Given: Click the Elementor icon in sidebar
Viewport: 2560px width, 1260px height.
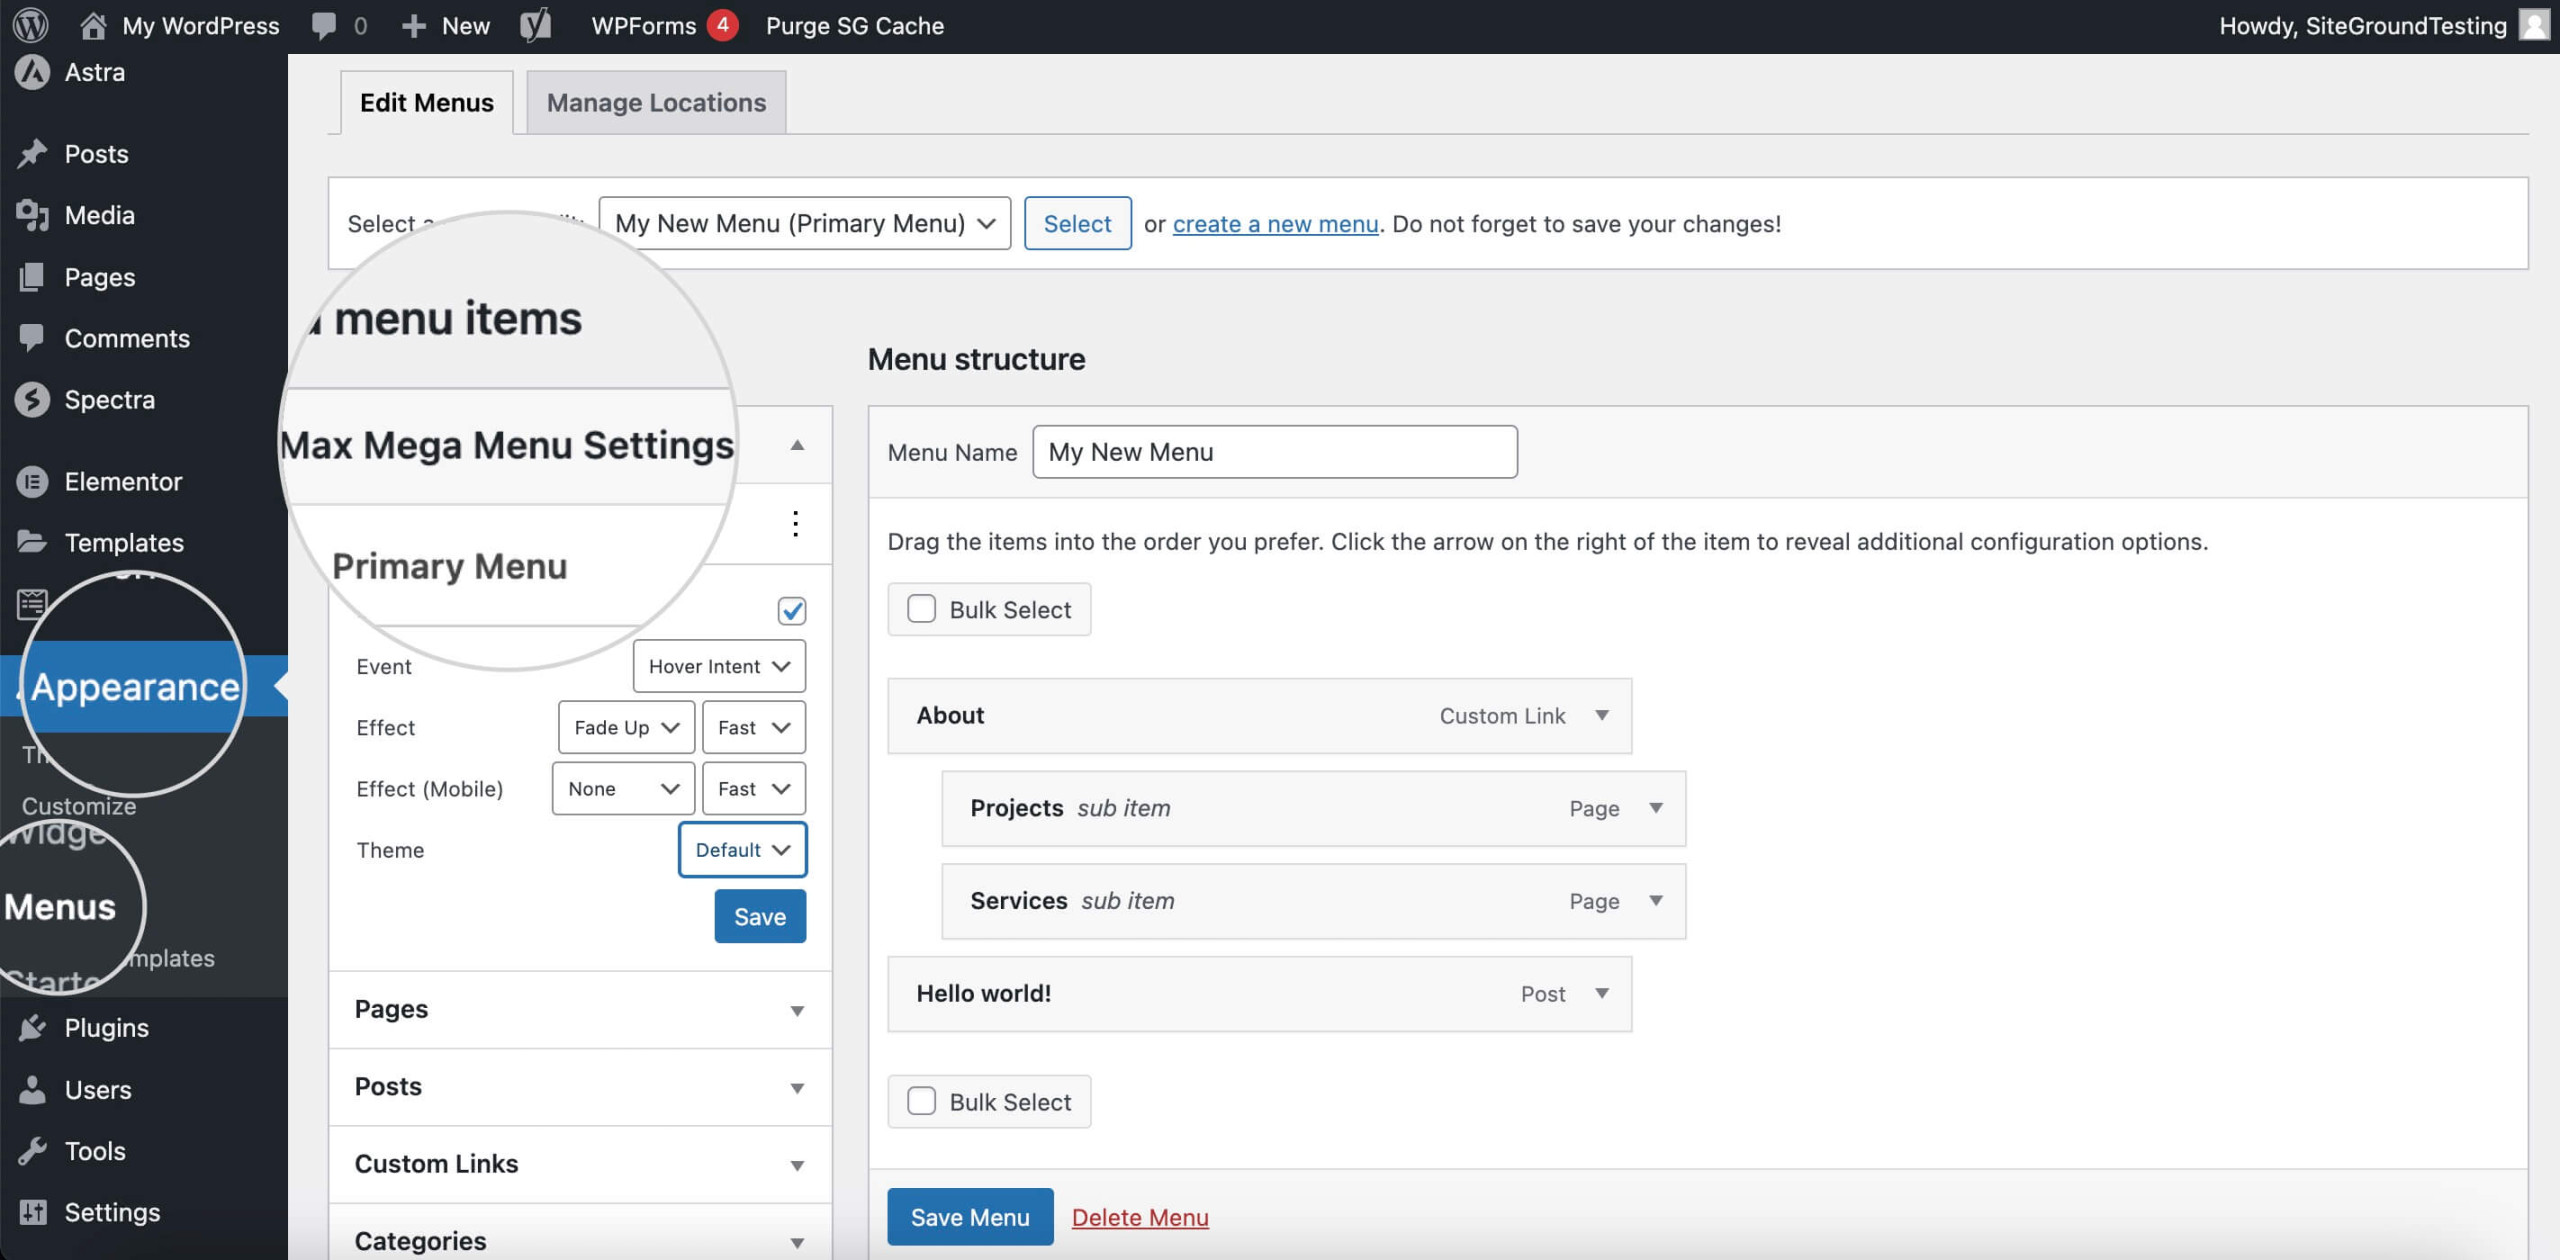Looking at the screenshot, I should point(32,481).
